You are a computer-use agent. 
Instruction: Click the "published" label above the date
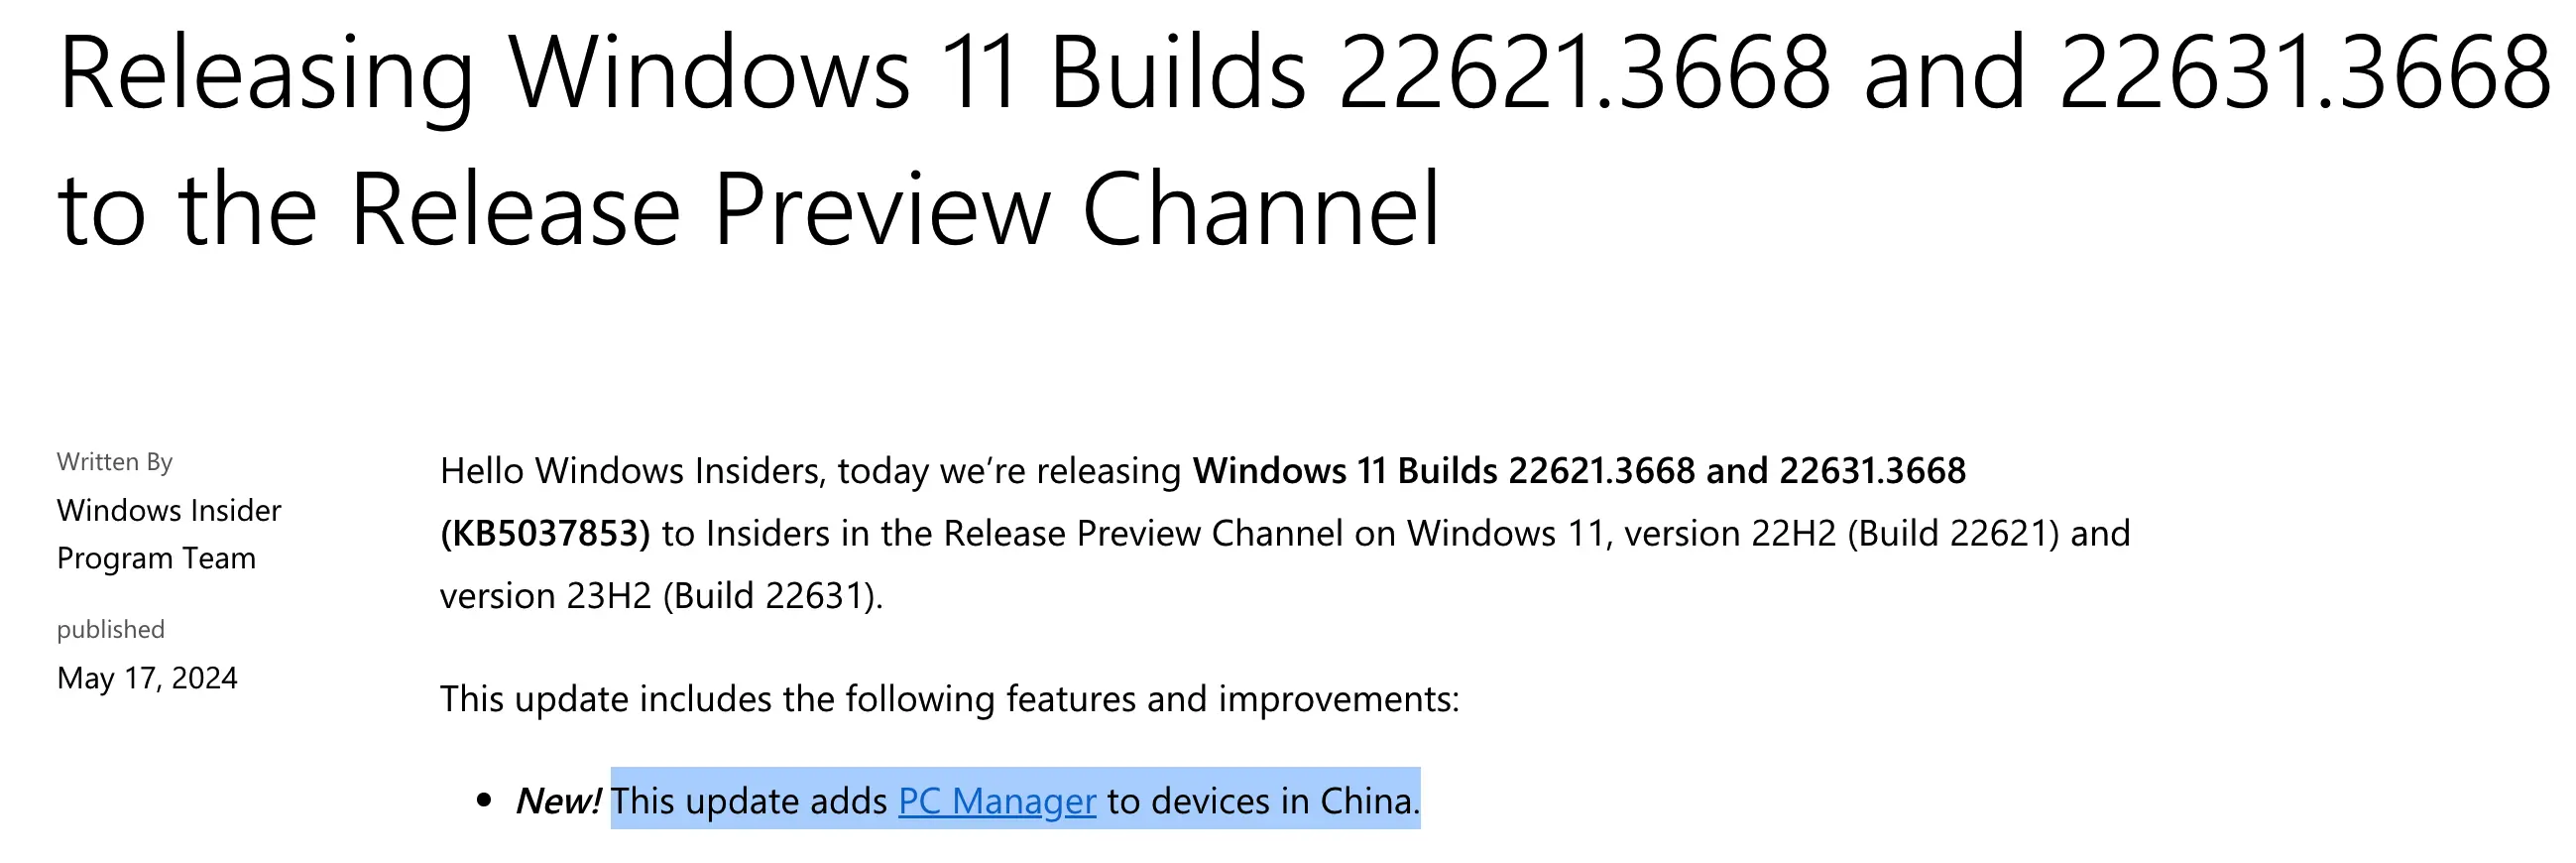click(110, 629)
